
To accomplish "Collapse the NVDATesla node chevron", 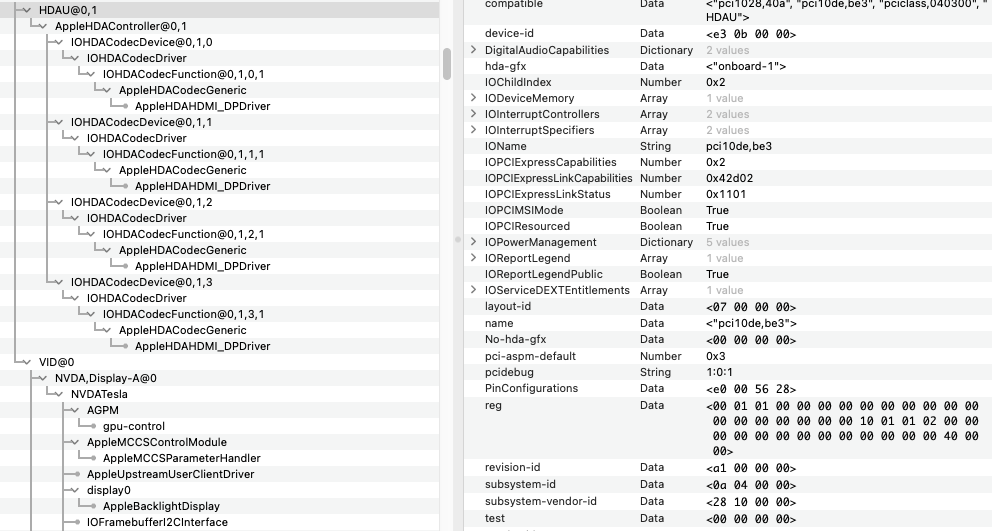I will point(58,394).
